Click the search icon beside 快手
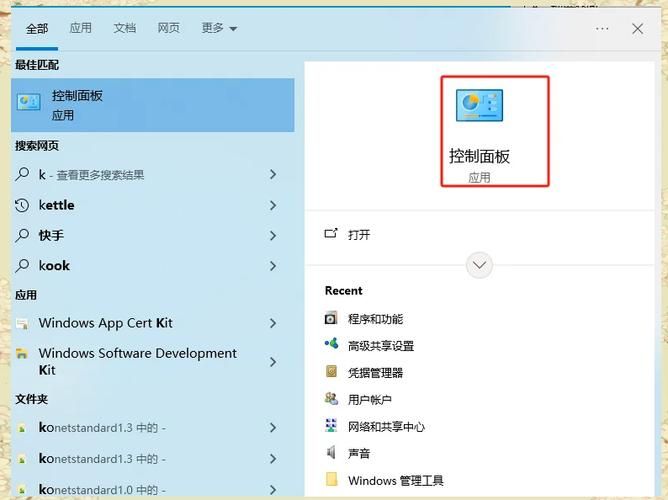668x500 pixels. pyautogui.click(x=22, y=235)
